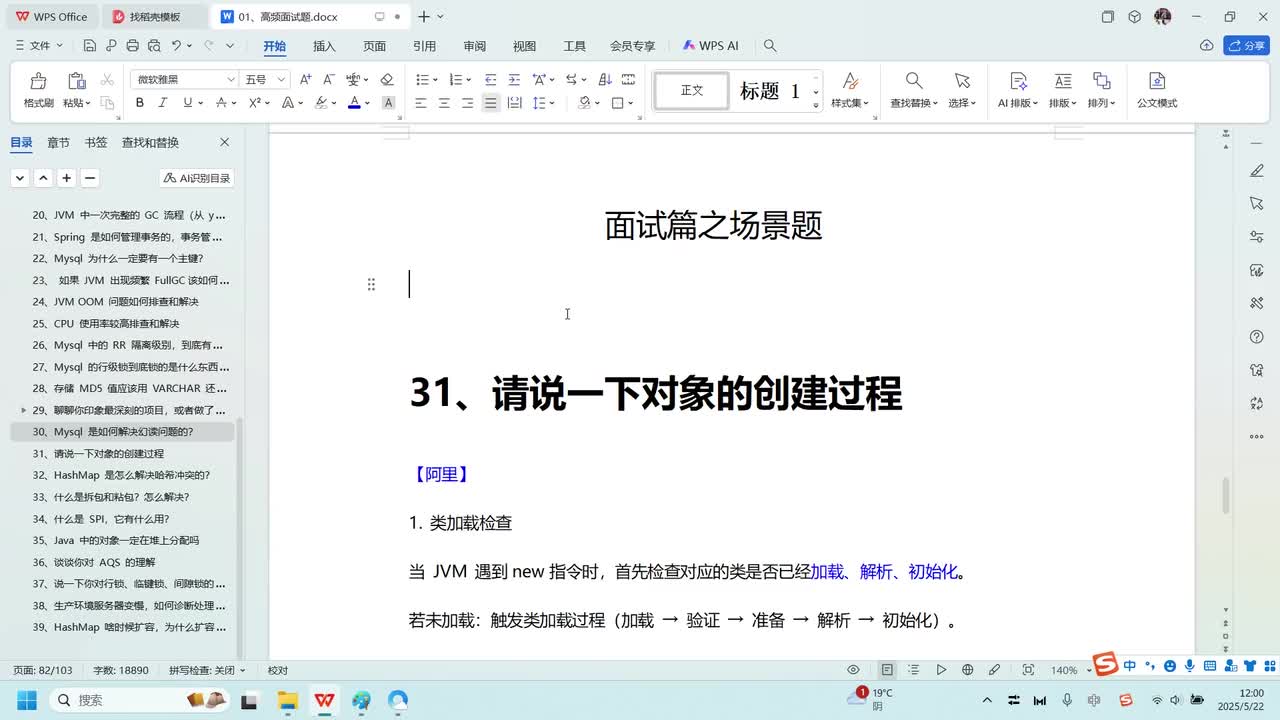Click the decrease font size icon
The height and width of the screenshot is (720, 1280).
(x=328, y=79)
